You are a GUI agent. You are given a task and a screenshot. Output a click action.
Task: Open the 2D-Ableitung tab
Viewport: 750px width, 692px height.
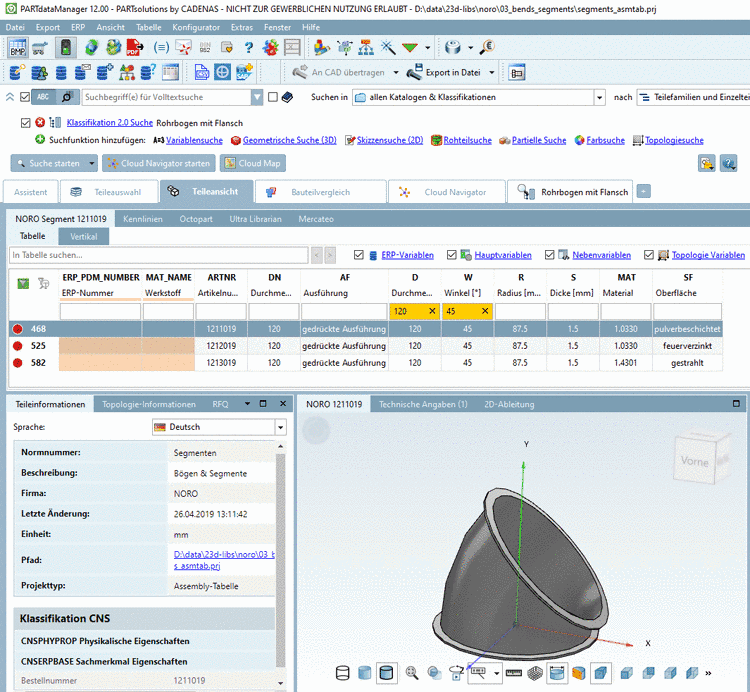point(509,404)
